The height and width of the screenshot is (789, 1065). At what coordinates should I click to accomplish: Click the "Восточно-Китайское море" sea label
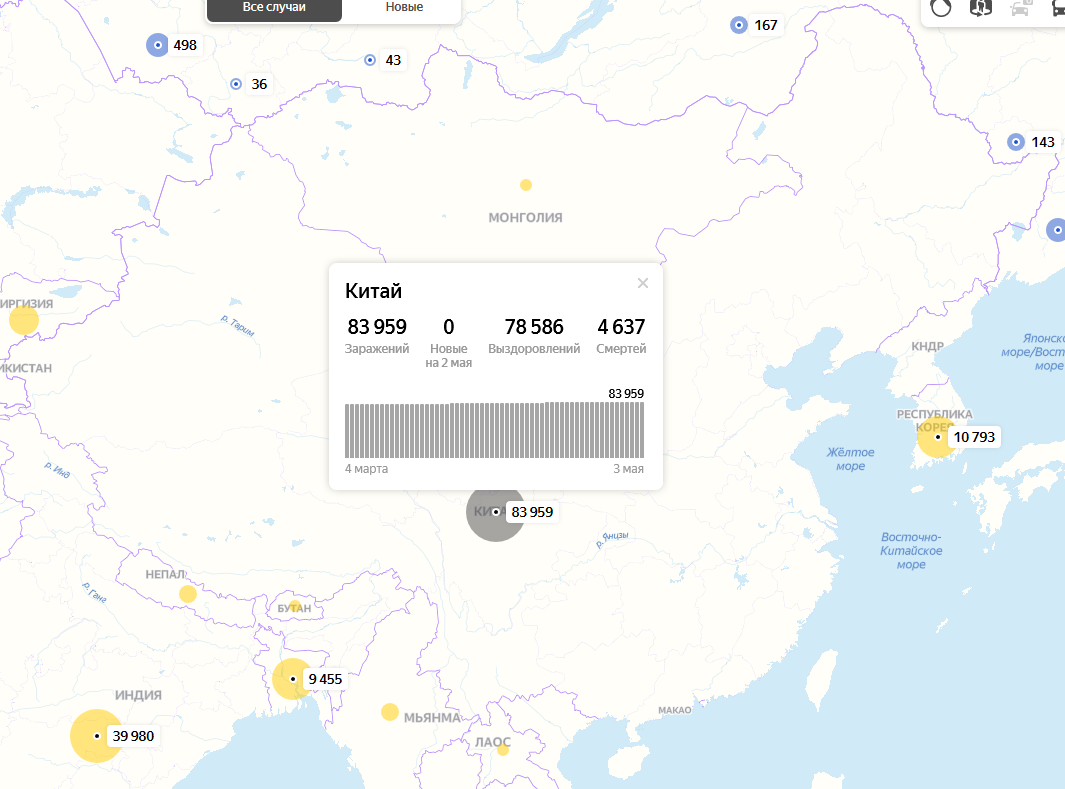pyautogui.click(x=911, y=551)
